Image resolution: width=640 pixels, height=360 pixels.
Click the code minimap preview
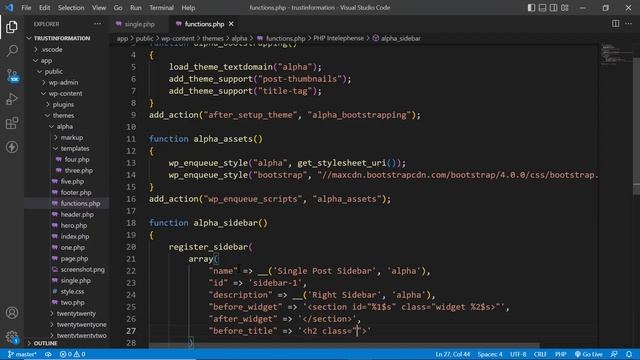(x=615, y=54)
